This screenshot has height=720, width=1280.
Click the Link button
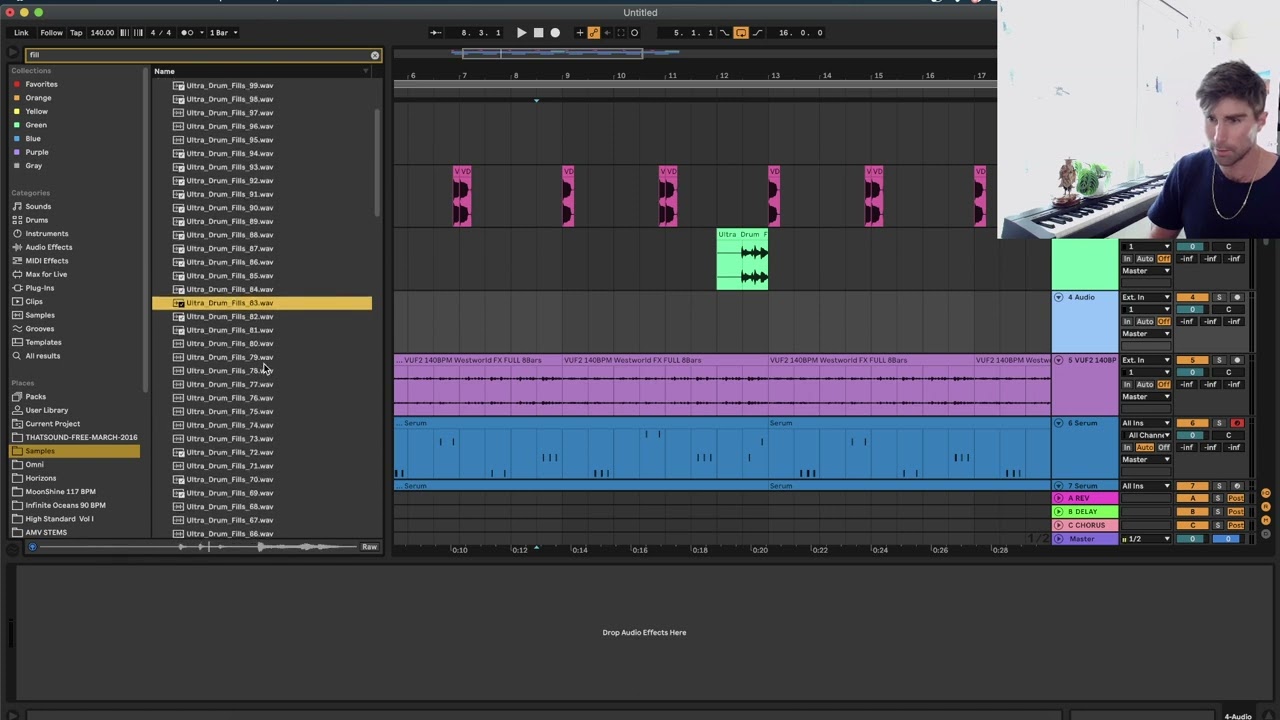pyautogui.click(x=21, y=33)
